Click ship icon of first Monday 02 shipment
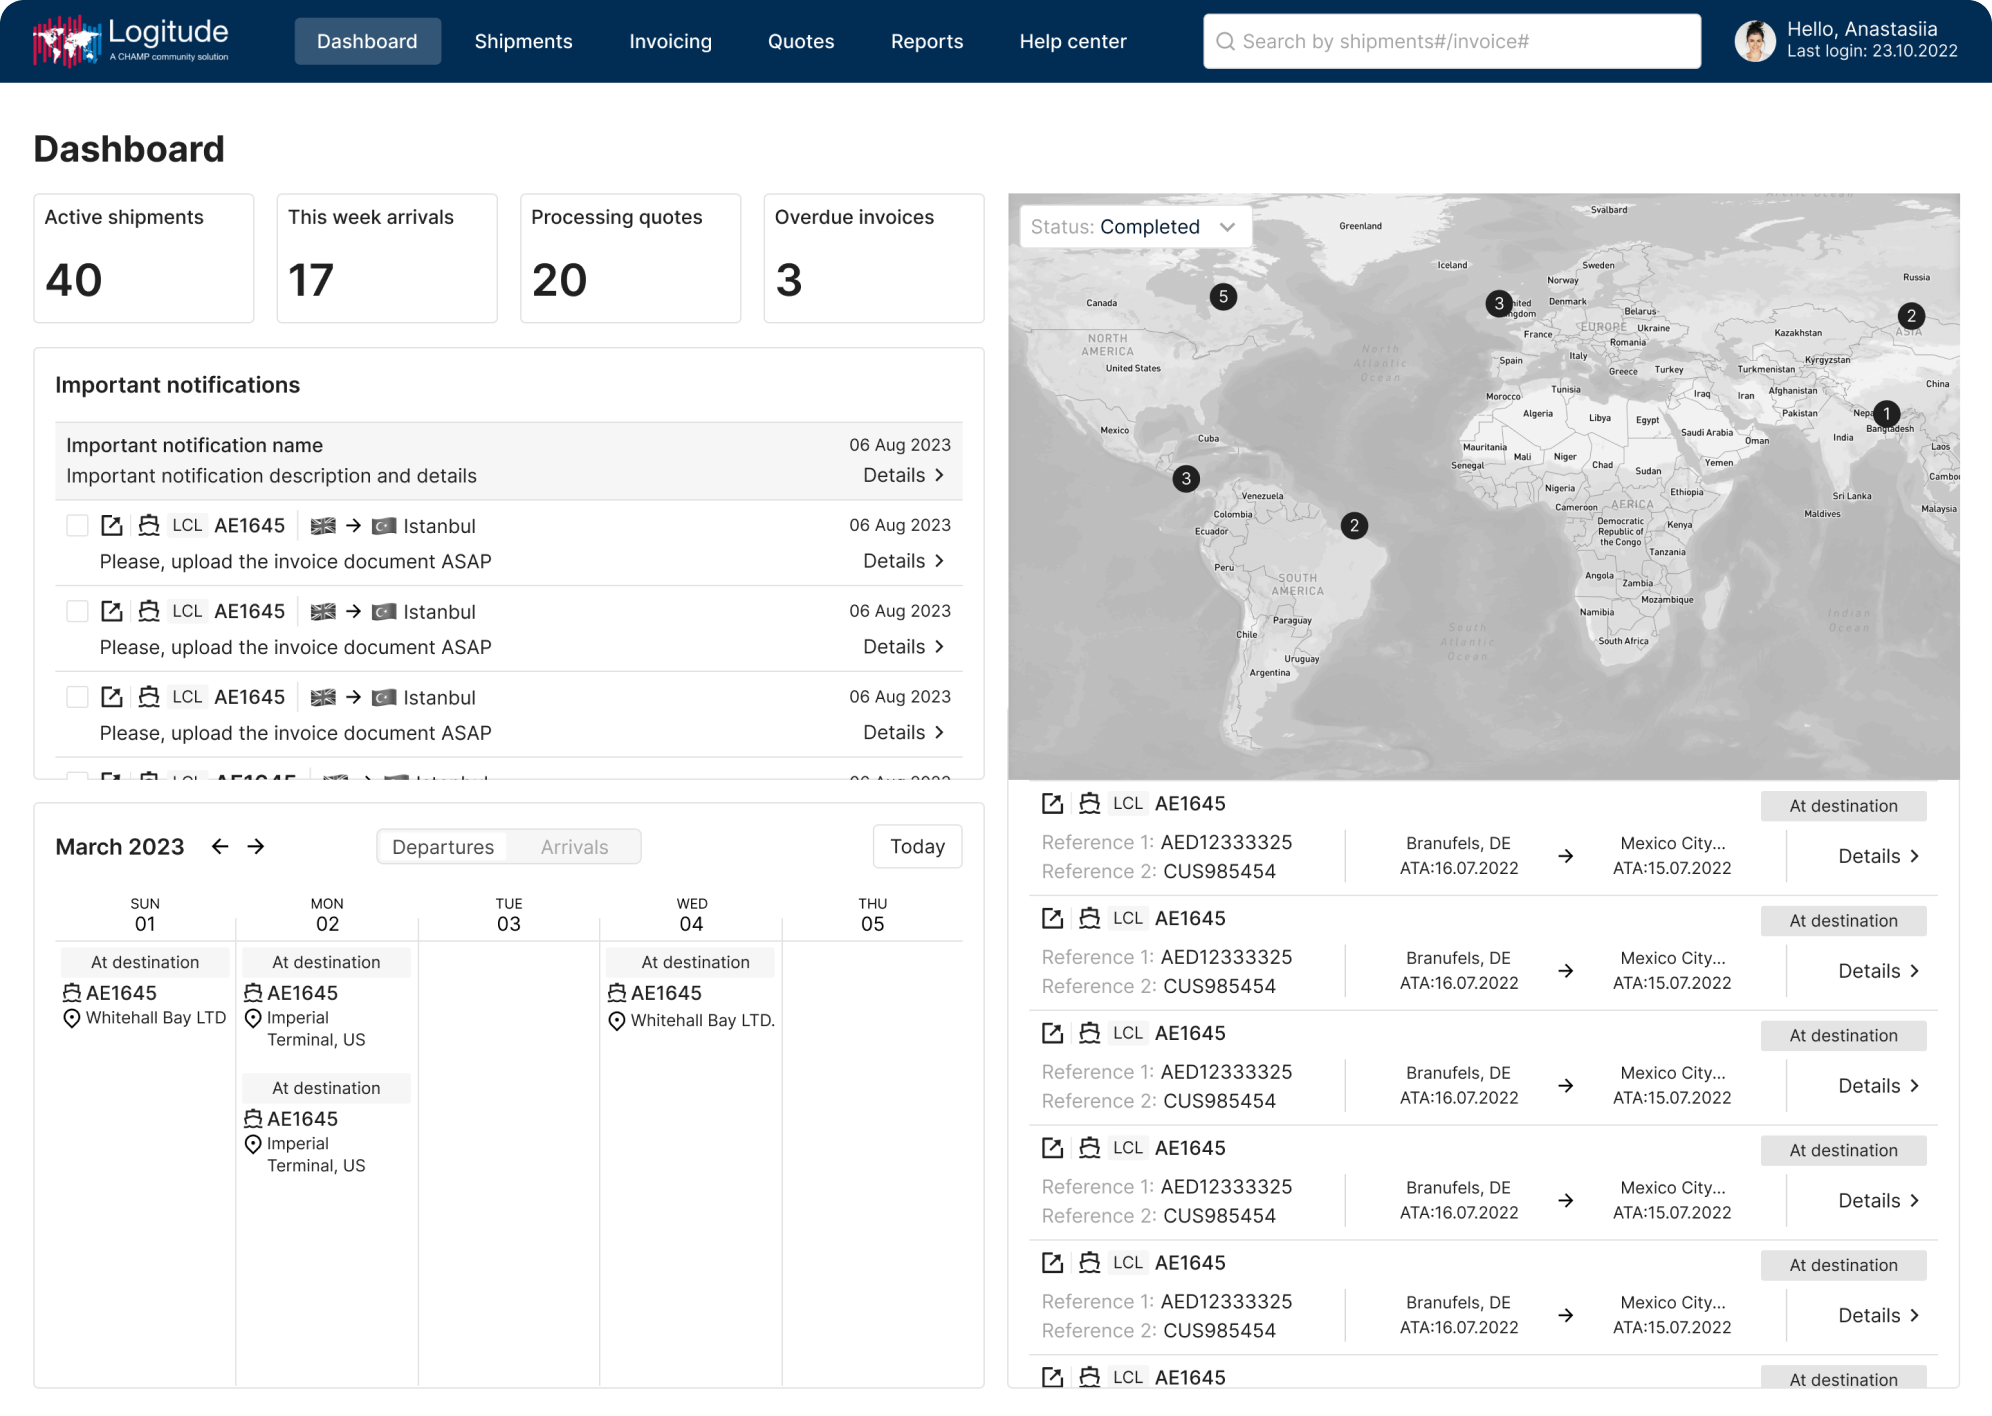 click(x=253, y=993)
